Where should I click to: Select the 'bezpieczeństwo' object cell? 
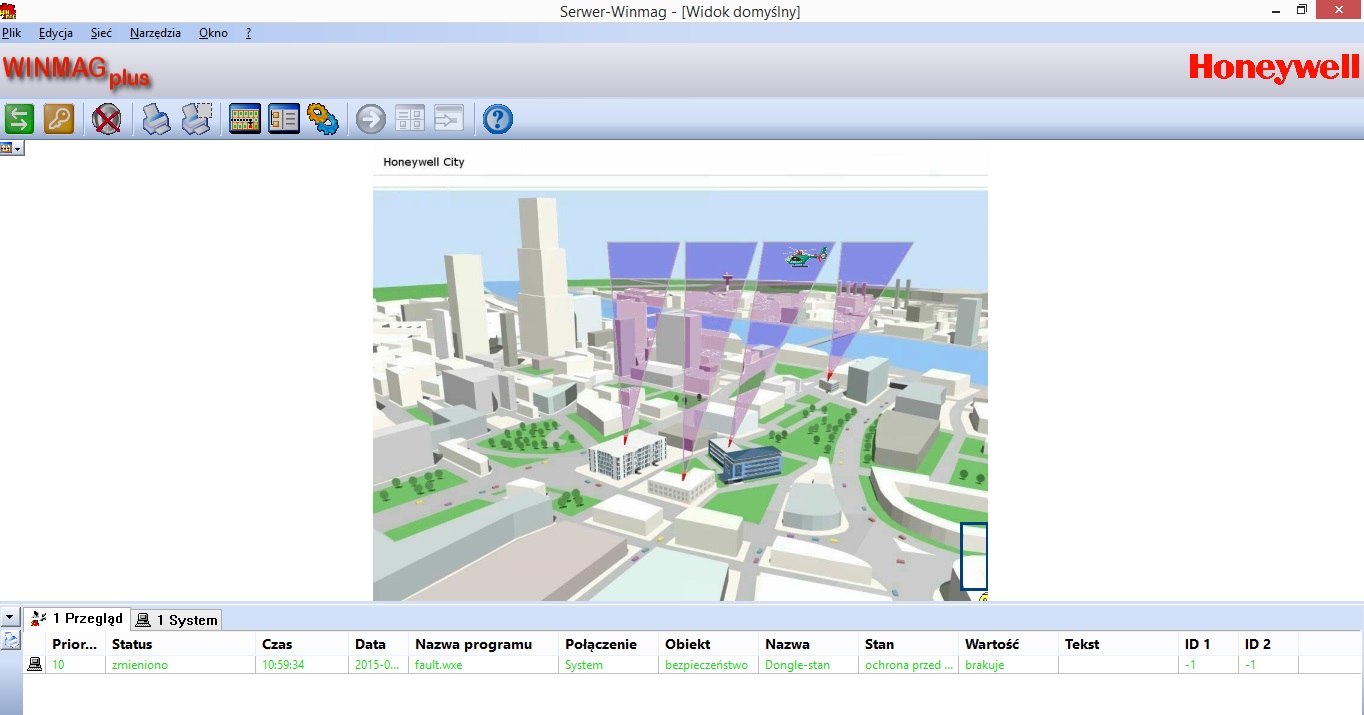709,664
